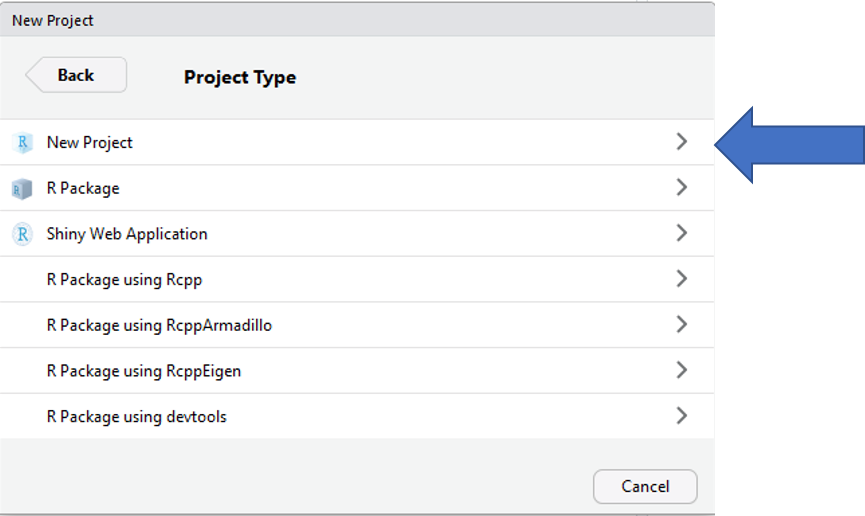Pick R Package using Rcpp
The width and height of the screenshot is (865, 516).
tap(357, 279)
